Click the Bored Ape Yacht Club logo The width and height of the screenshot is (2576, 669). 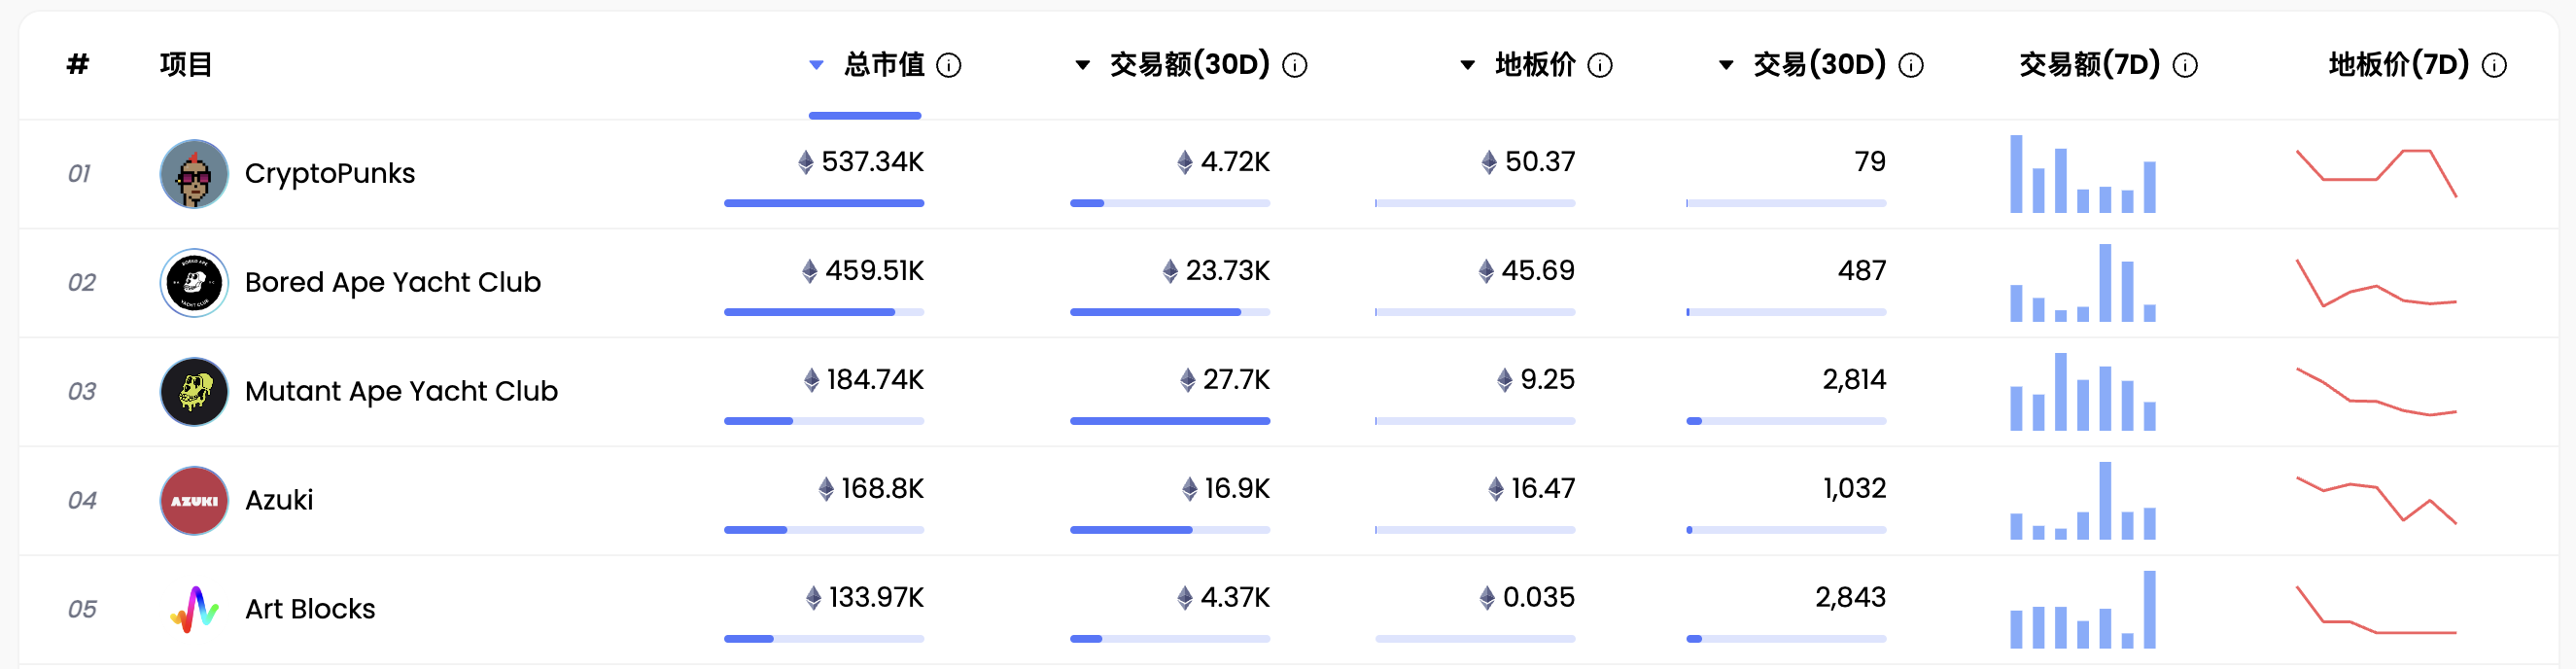click(194, 283)
